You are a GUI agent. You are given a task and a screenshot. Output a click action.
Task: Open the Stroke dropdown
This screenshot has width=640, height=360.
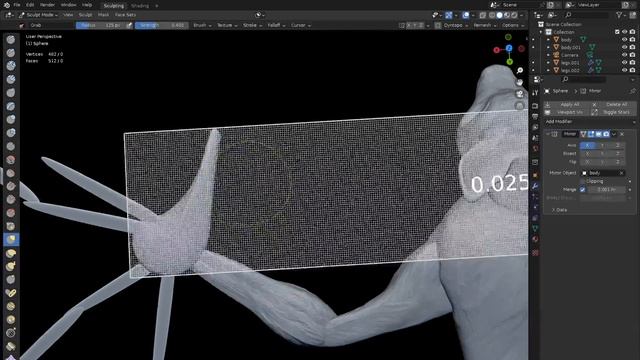[x=252, y=25]
